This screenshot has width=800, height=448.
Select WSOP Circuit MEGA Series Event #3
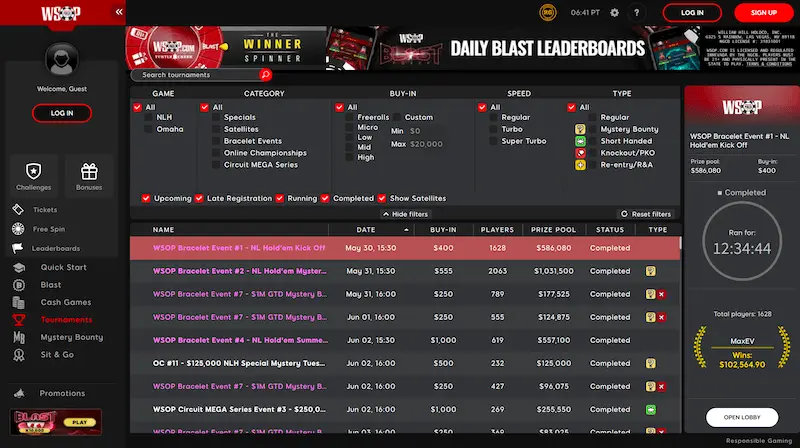pyautogui.click(x=405, y=409)
